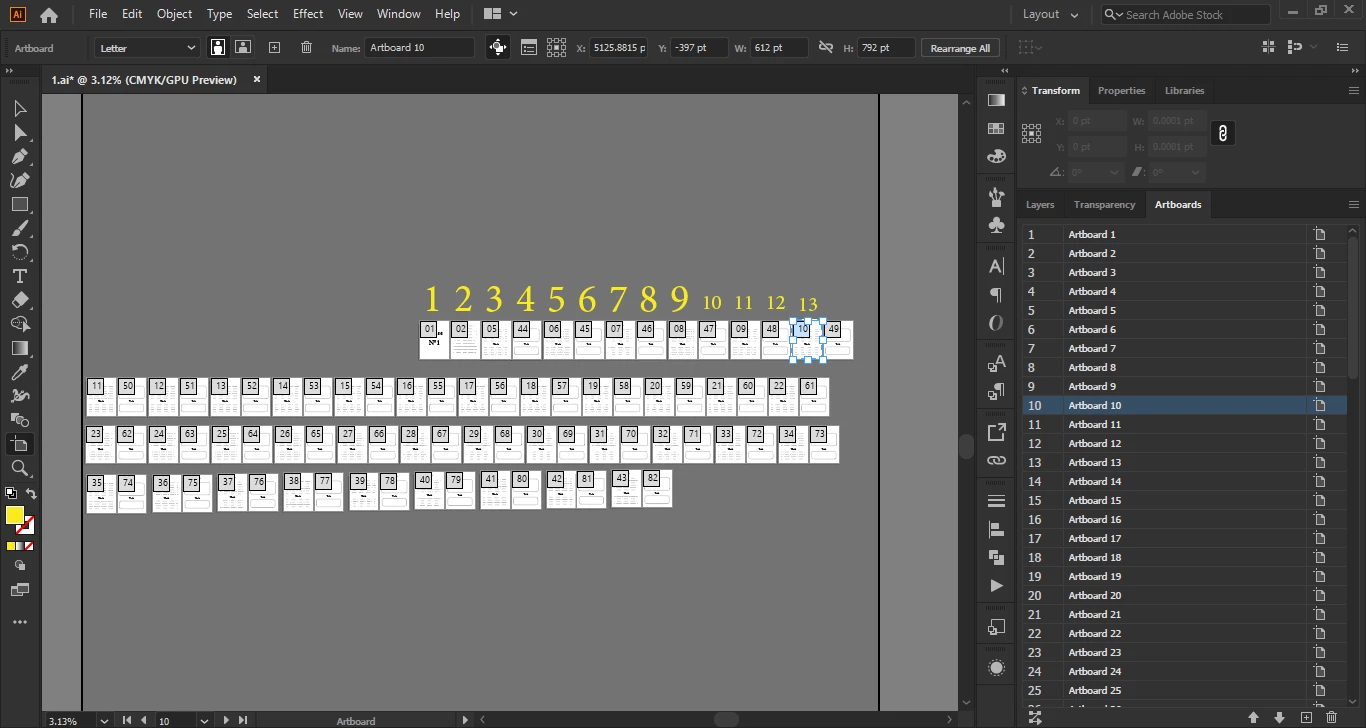Open the Letter preset dropdown
Viewport: 1366px width, 728px height.
(x=148, y=47)
